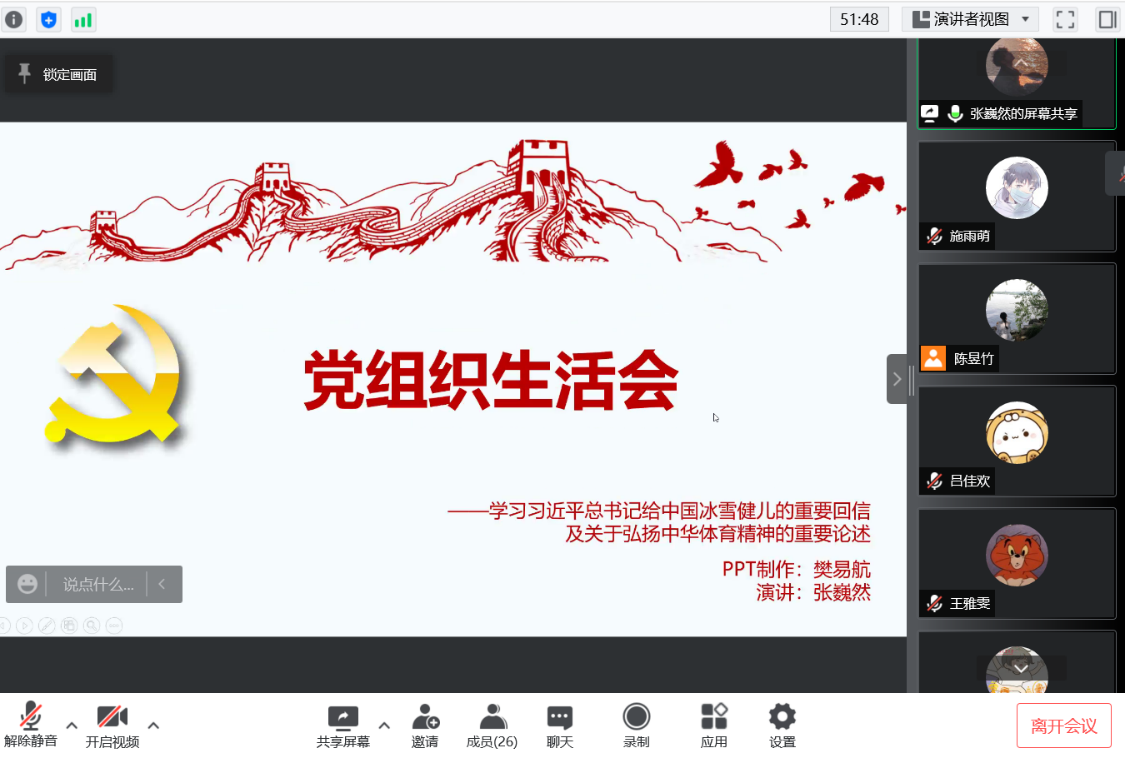Collapse the quick chat box arrow

(162, 584)
